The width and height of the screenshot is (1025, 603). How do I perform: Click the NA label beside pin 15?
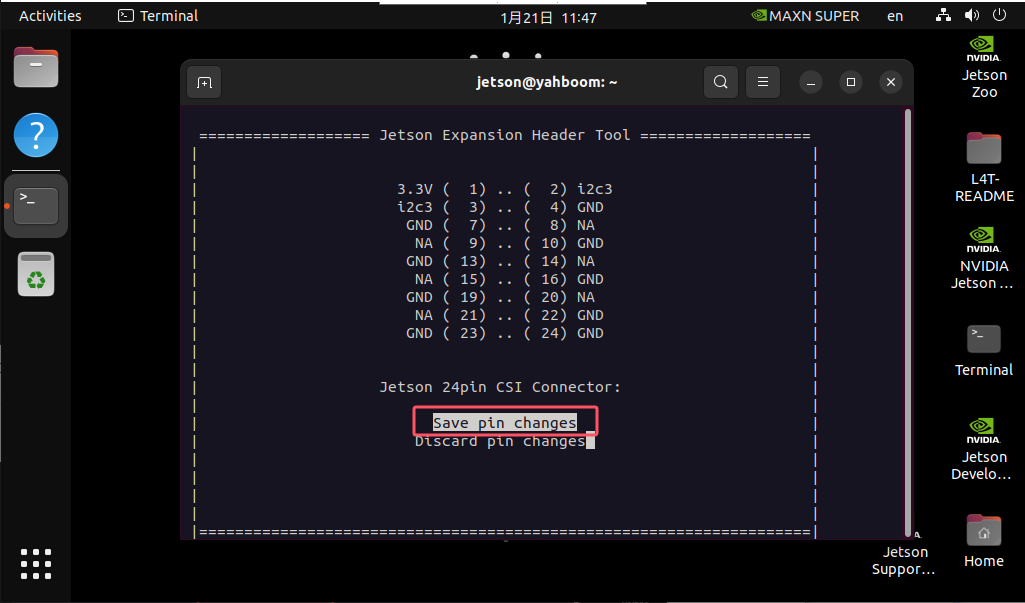coord(424,279)
